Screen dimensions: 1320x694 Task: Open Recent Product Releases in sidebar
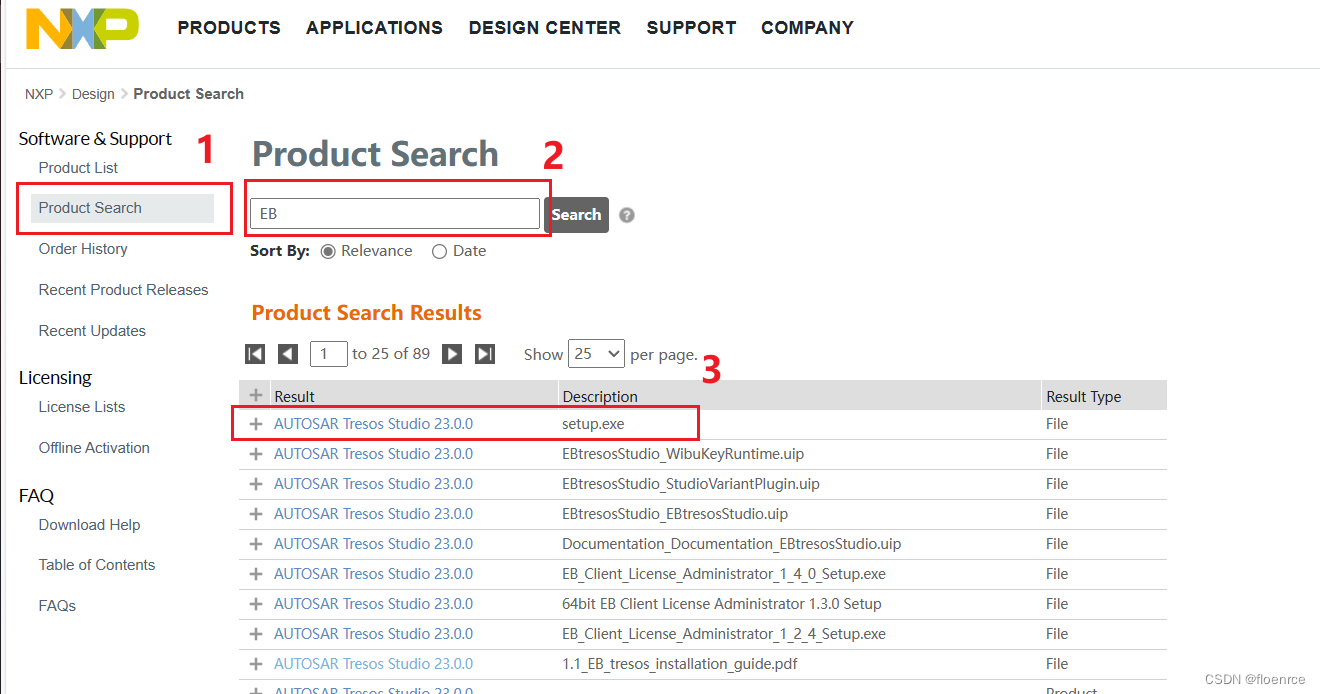(x=123, y=290)
